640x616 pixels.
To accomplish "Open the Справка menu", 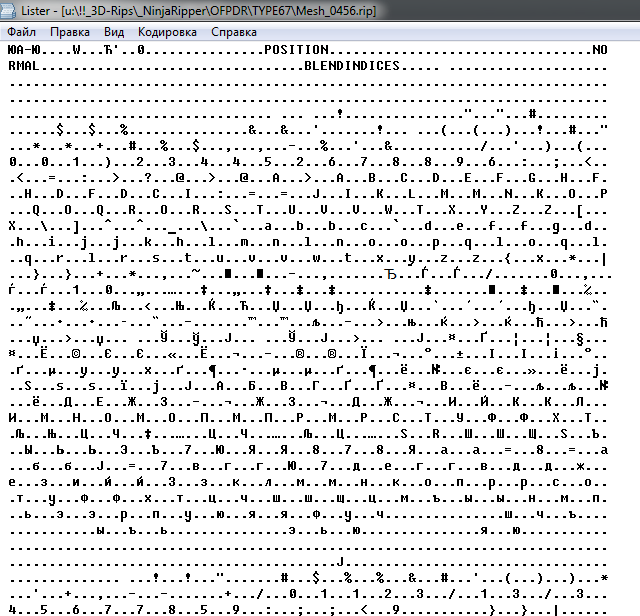I will [x=233, y=32].
